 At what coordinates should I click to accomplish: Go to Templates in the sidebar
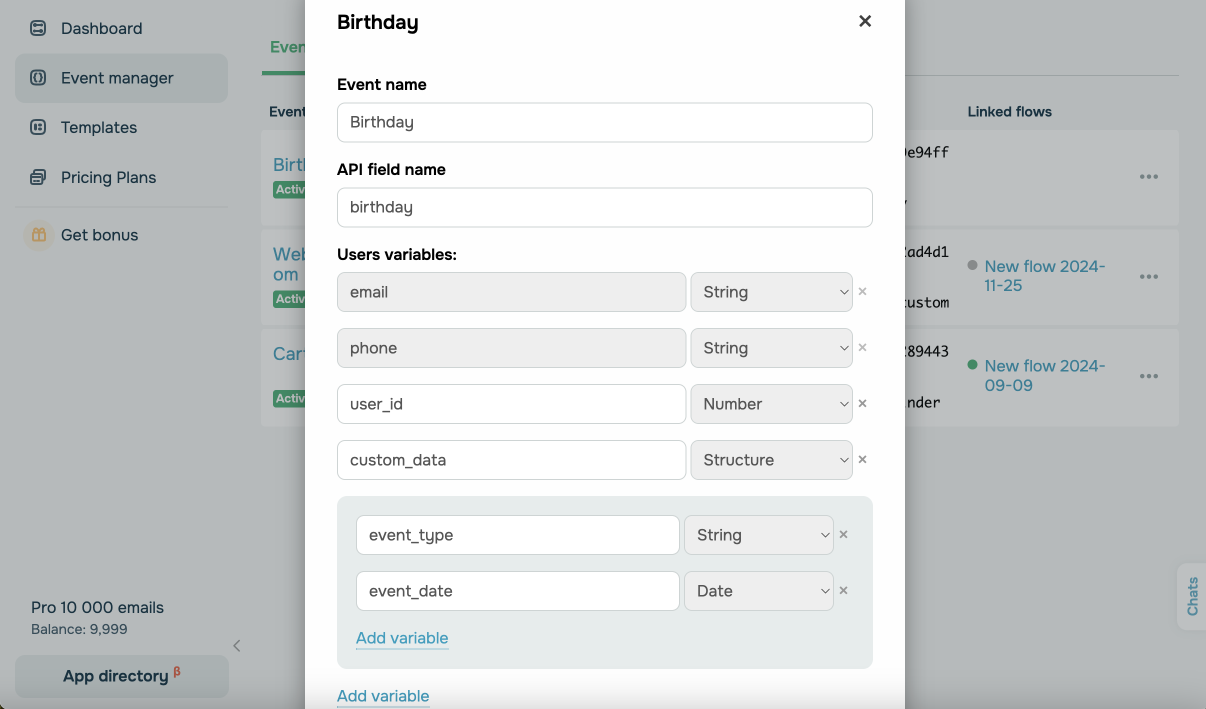(x=99, y=127)
